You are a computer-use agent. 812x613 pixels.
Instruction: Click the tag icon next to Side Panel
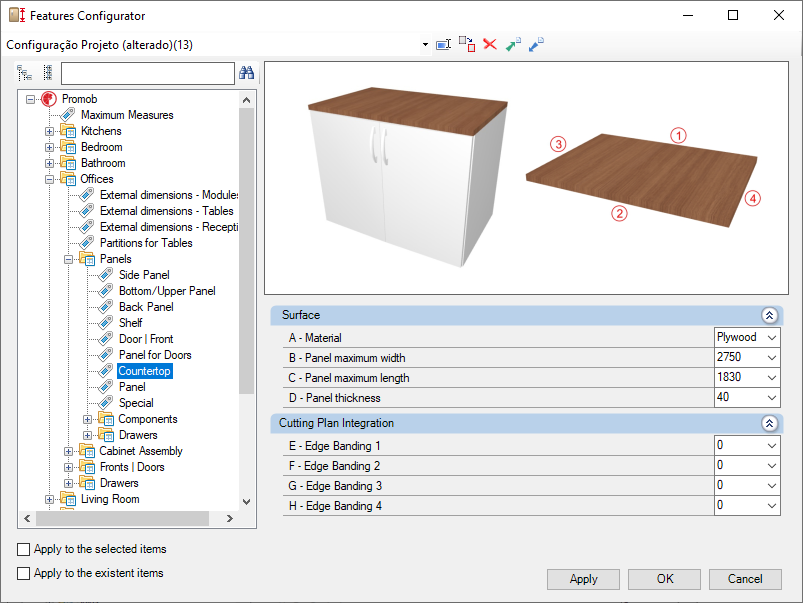pyautogui.click(x=106, y=274)
